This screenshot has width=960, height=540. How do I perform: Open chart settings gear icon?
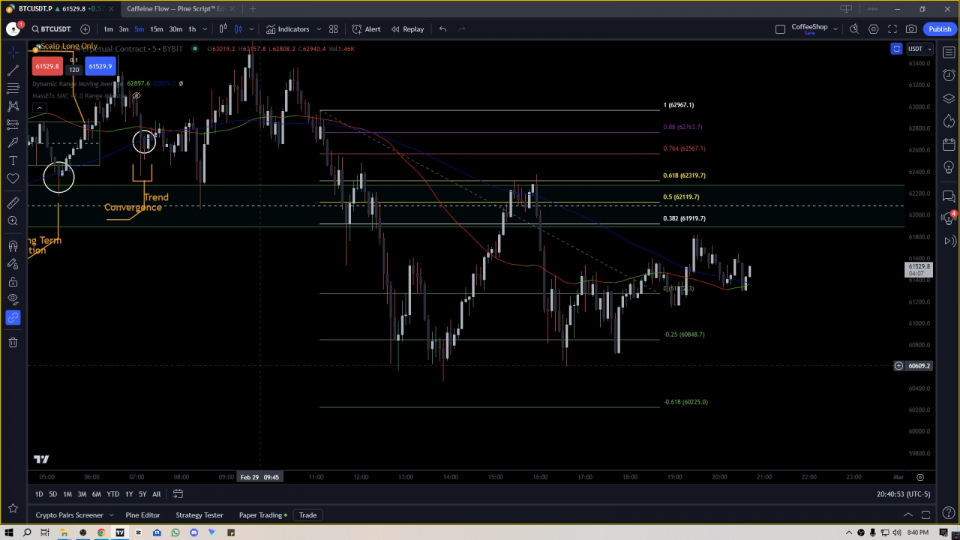click(x=874, y=29)
